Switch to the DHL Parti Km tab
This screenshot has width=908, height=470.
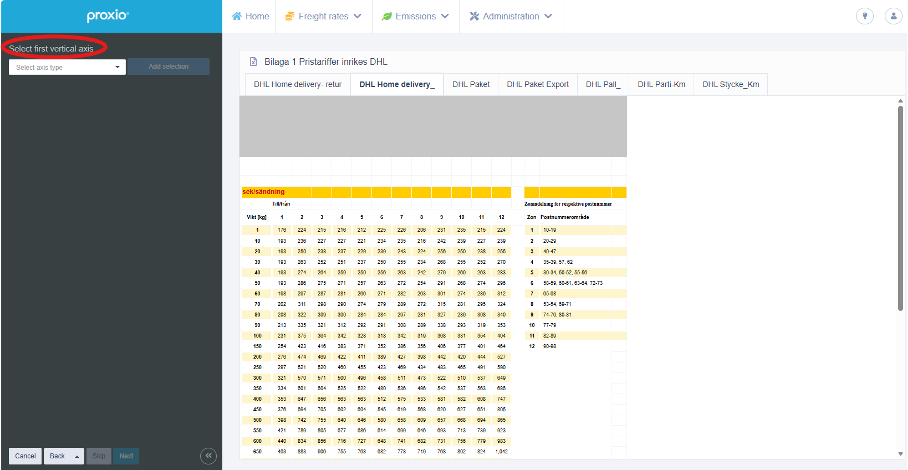point(661,84)
